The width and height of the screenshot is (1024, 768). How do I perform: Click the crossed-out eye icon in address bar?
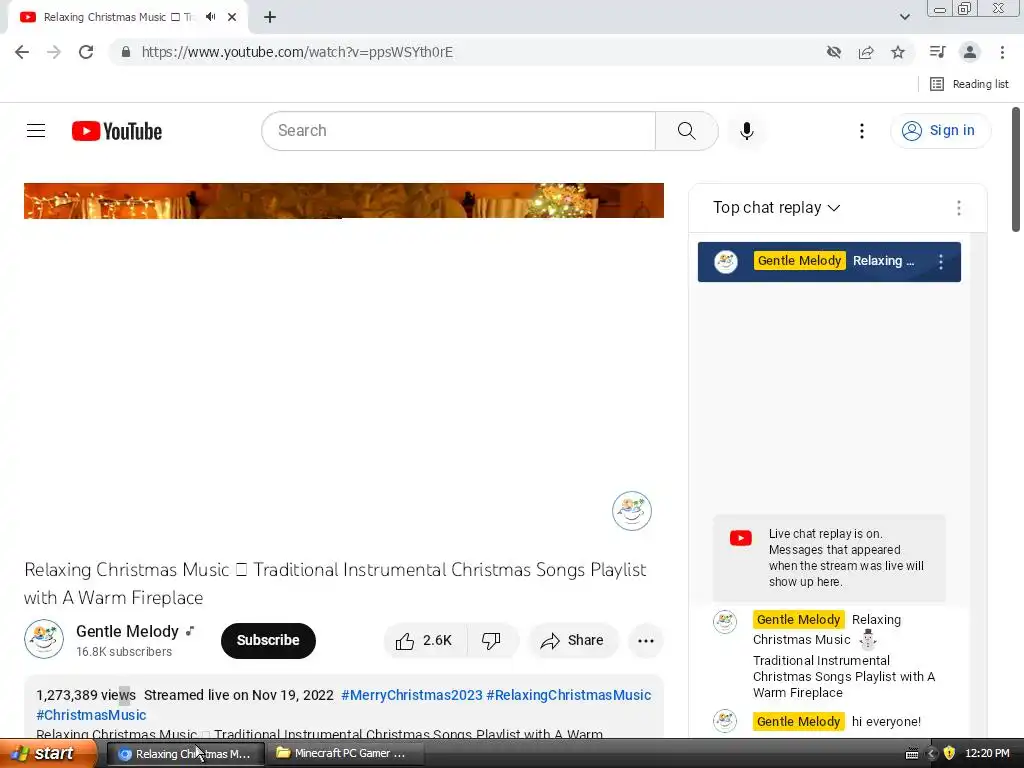833,52
